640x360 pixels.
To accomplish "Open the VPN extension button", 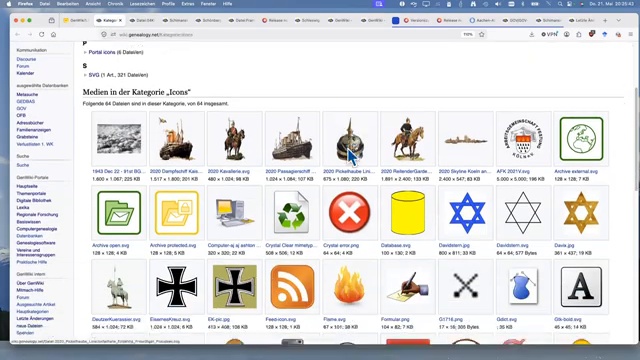I will [549, 35].
